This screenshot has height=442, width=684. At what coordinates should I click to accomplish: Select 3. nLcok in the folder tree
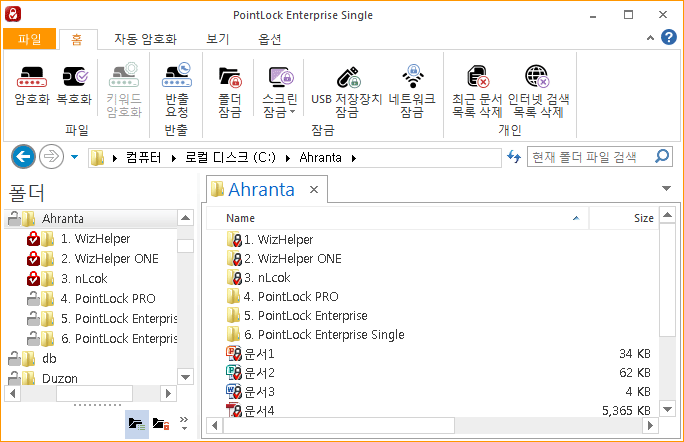(84, 278)
